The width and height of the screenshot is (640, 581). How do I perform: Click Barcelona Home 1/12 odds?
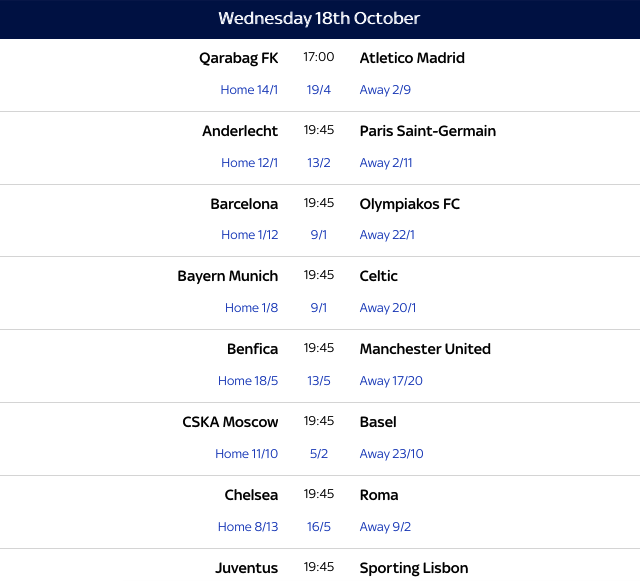coord(249,235)
